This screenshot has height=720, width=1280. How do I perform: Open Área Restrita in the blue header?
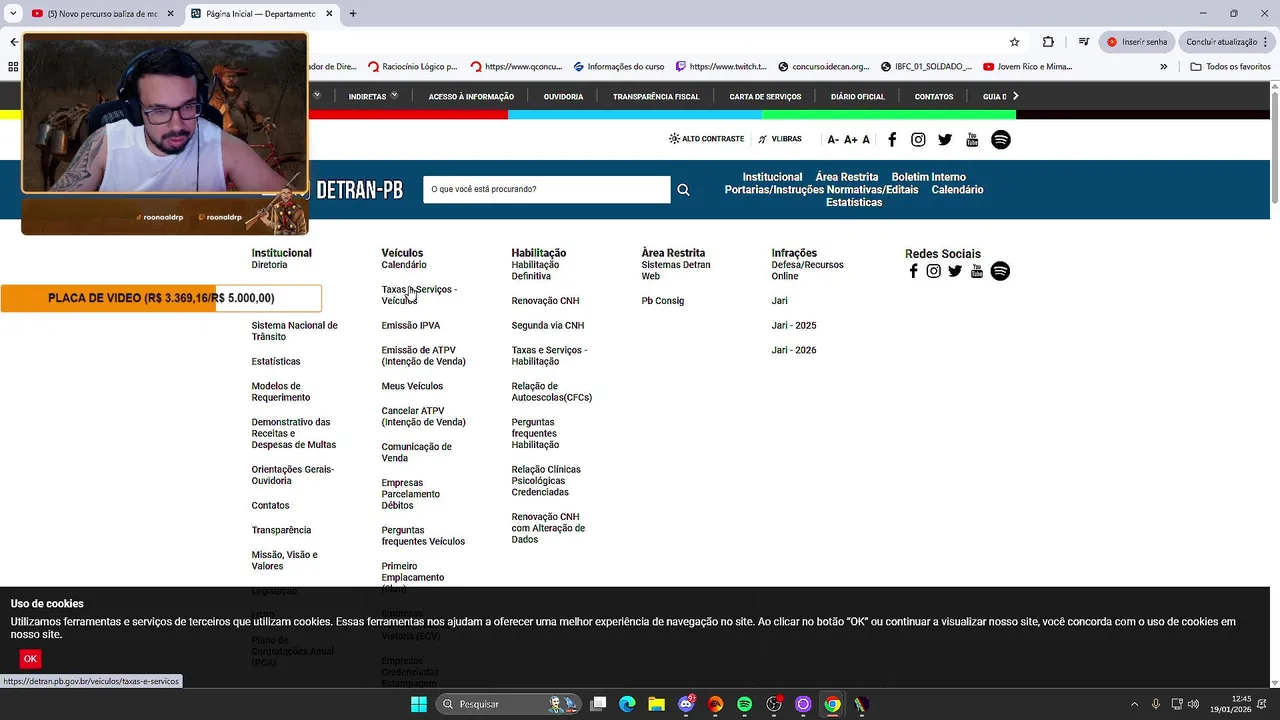(847, 177)
